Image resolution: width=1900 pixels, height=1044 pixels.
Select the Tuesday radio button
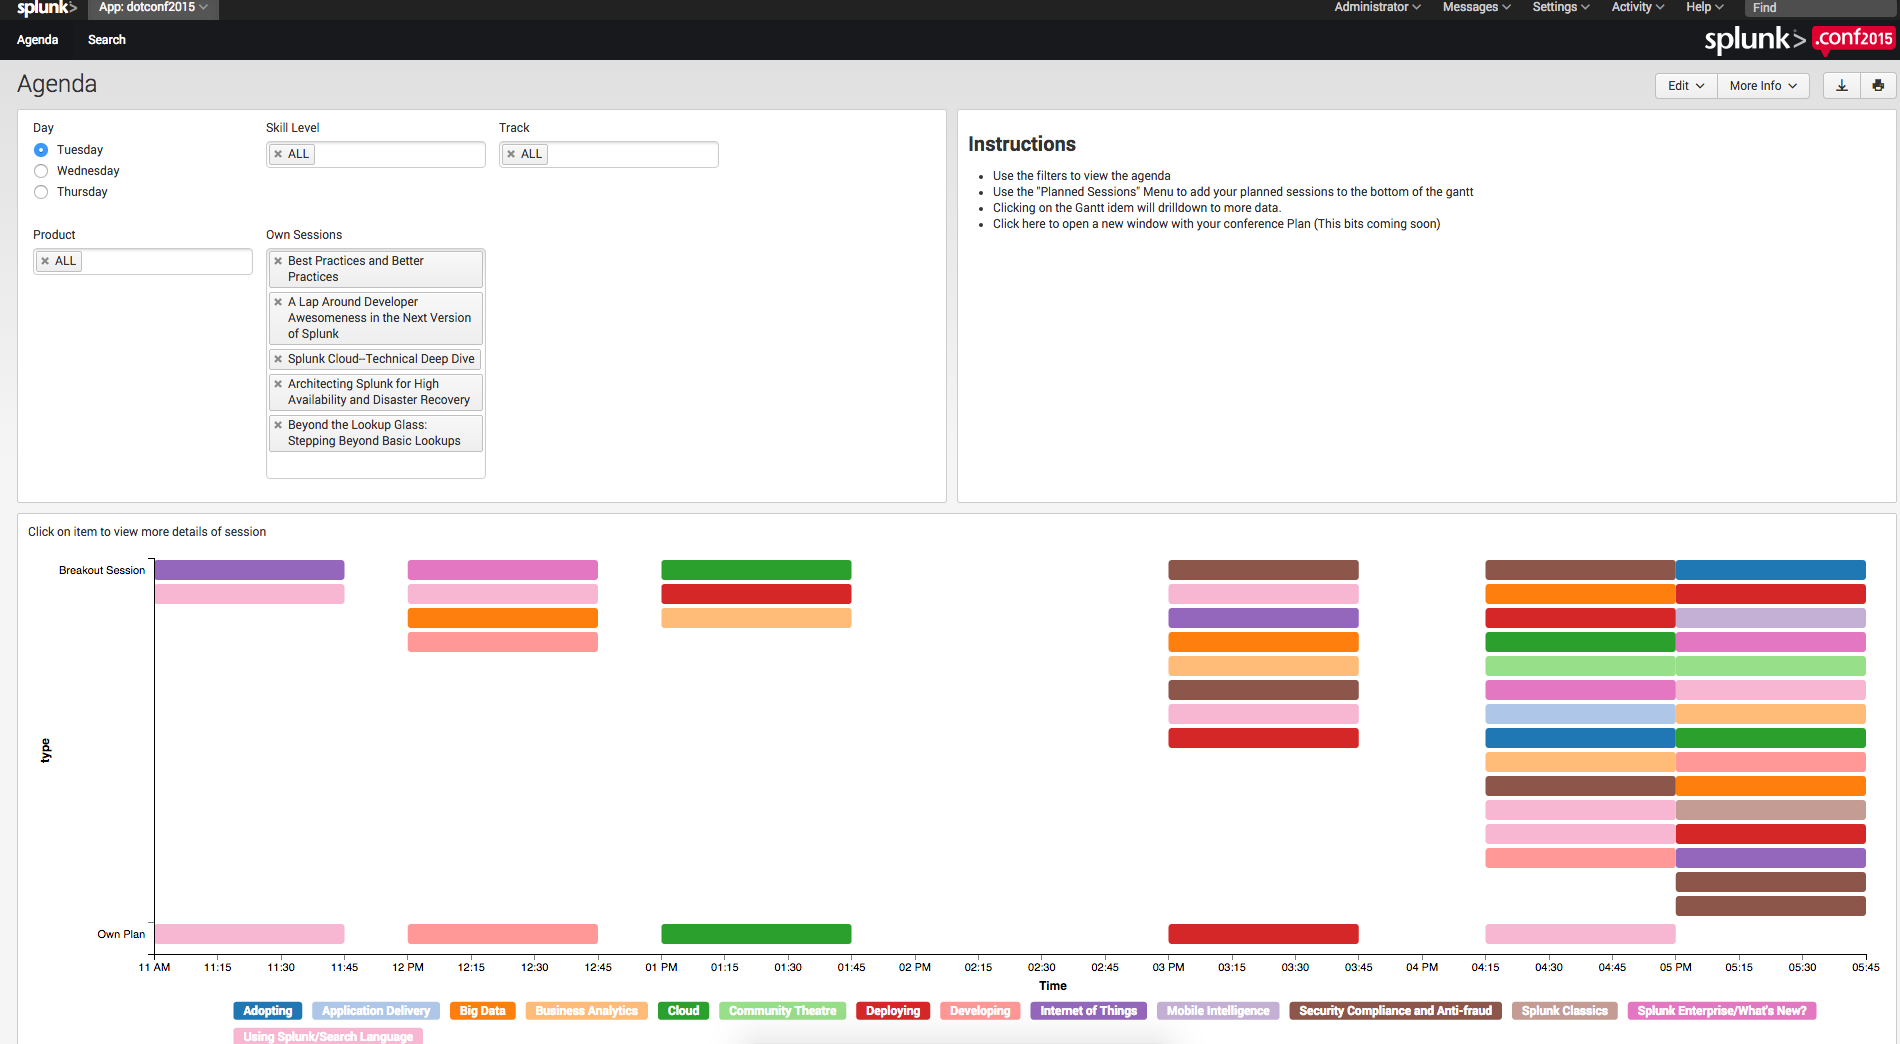tap(41, 150)
